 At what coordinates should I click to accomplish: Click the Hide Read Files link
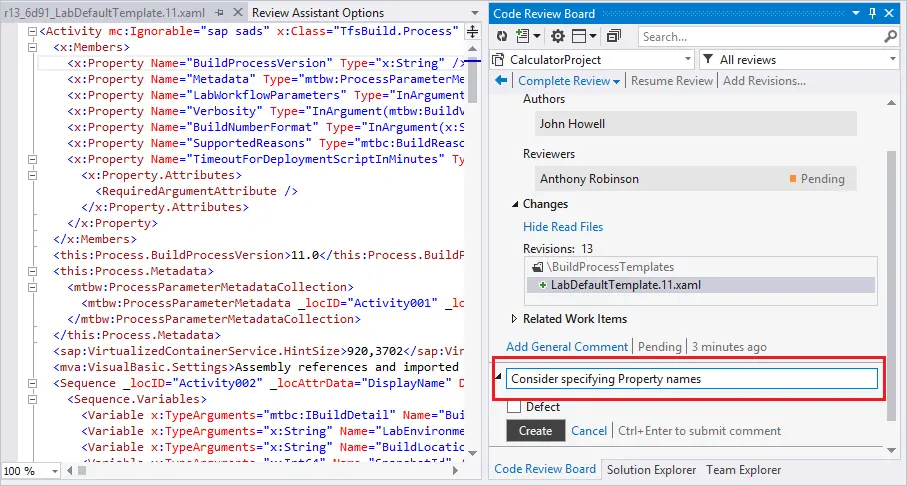(563, 227)
